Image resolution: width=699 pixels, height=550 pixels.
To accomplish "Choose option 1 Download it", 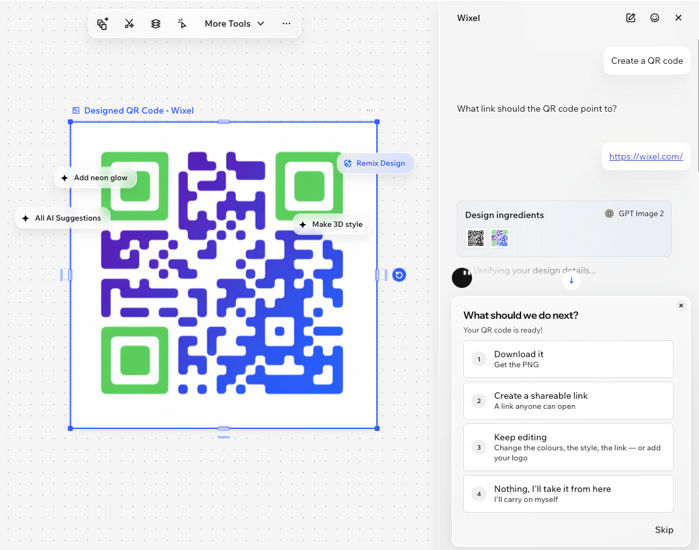I will [x=568, y=359].
